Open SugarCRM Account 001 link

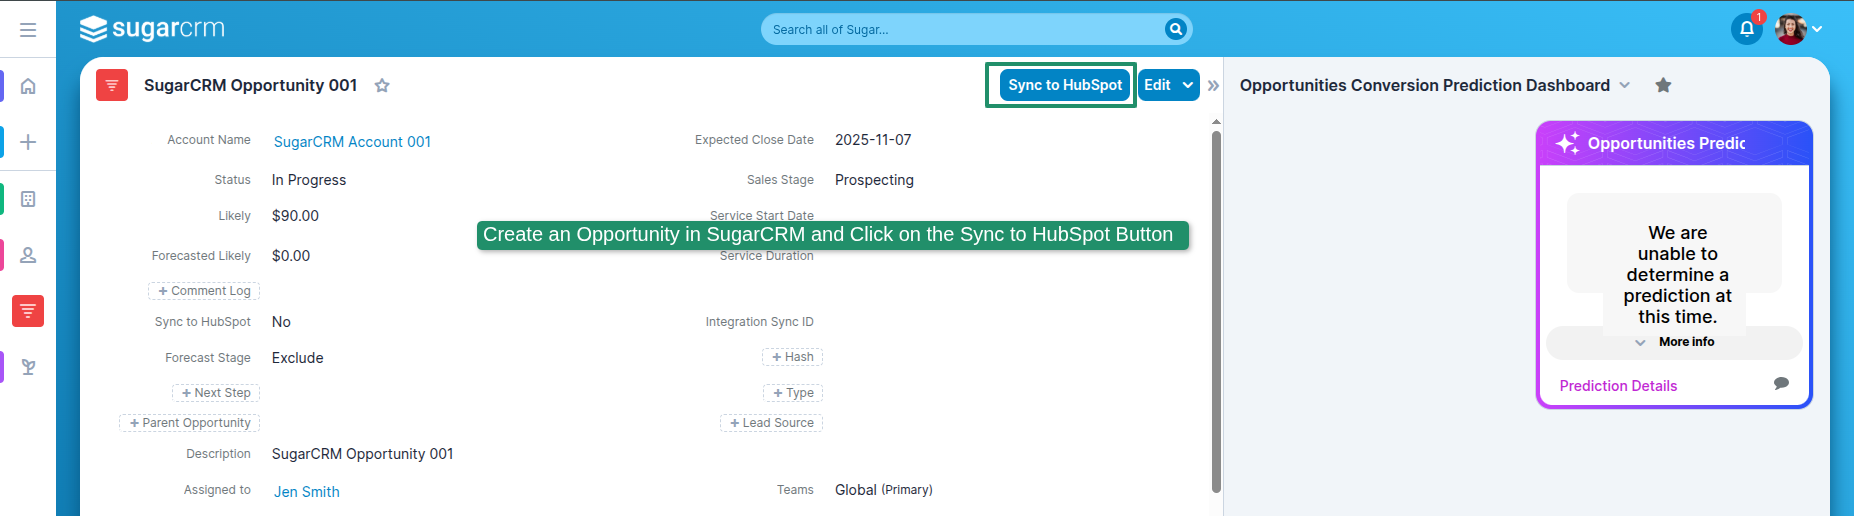tap(352, 142)
